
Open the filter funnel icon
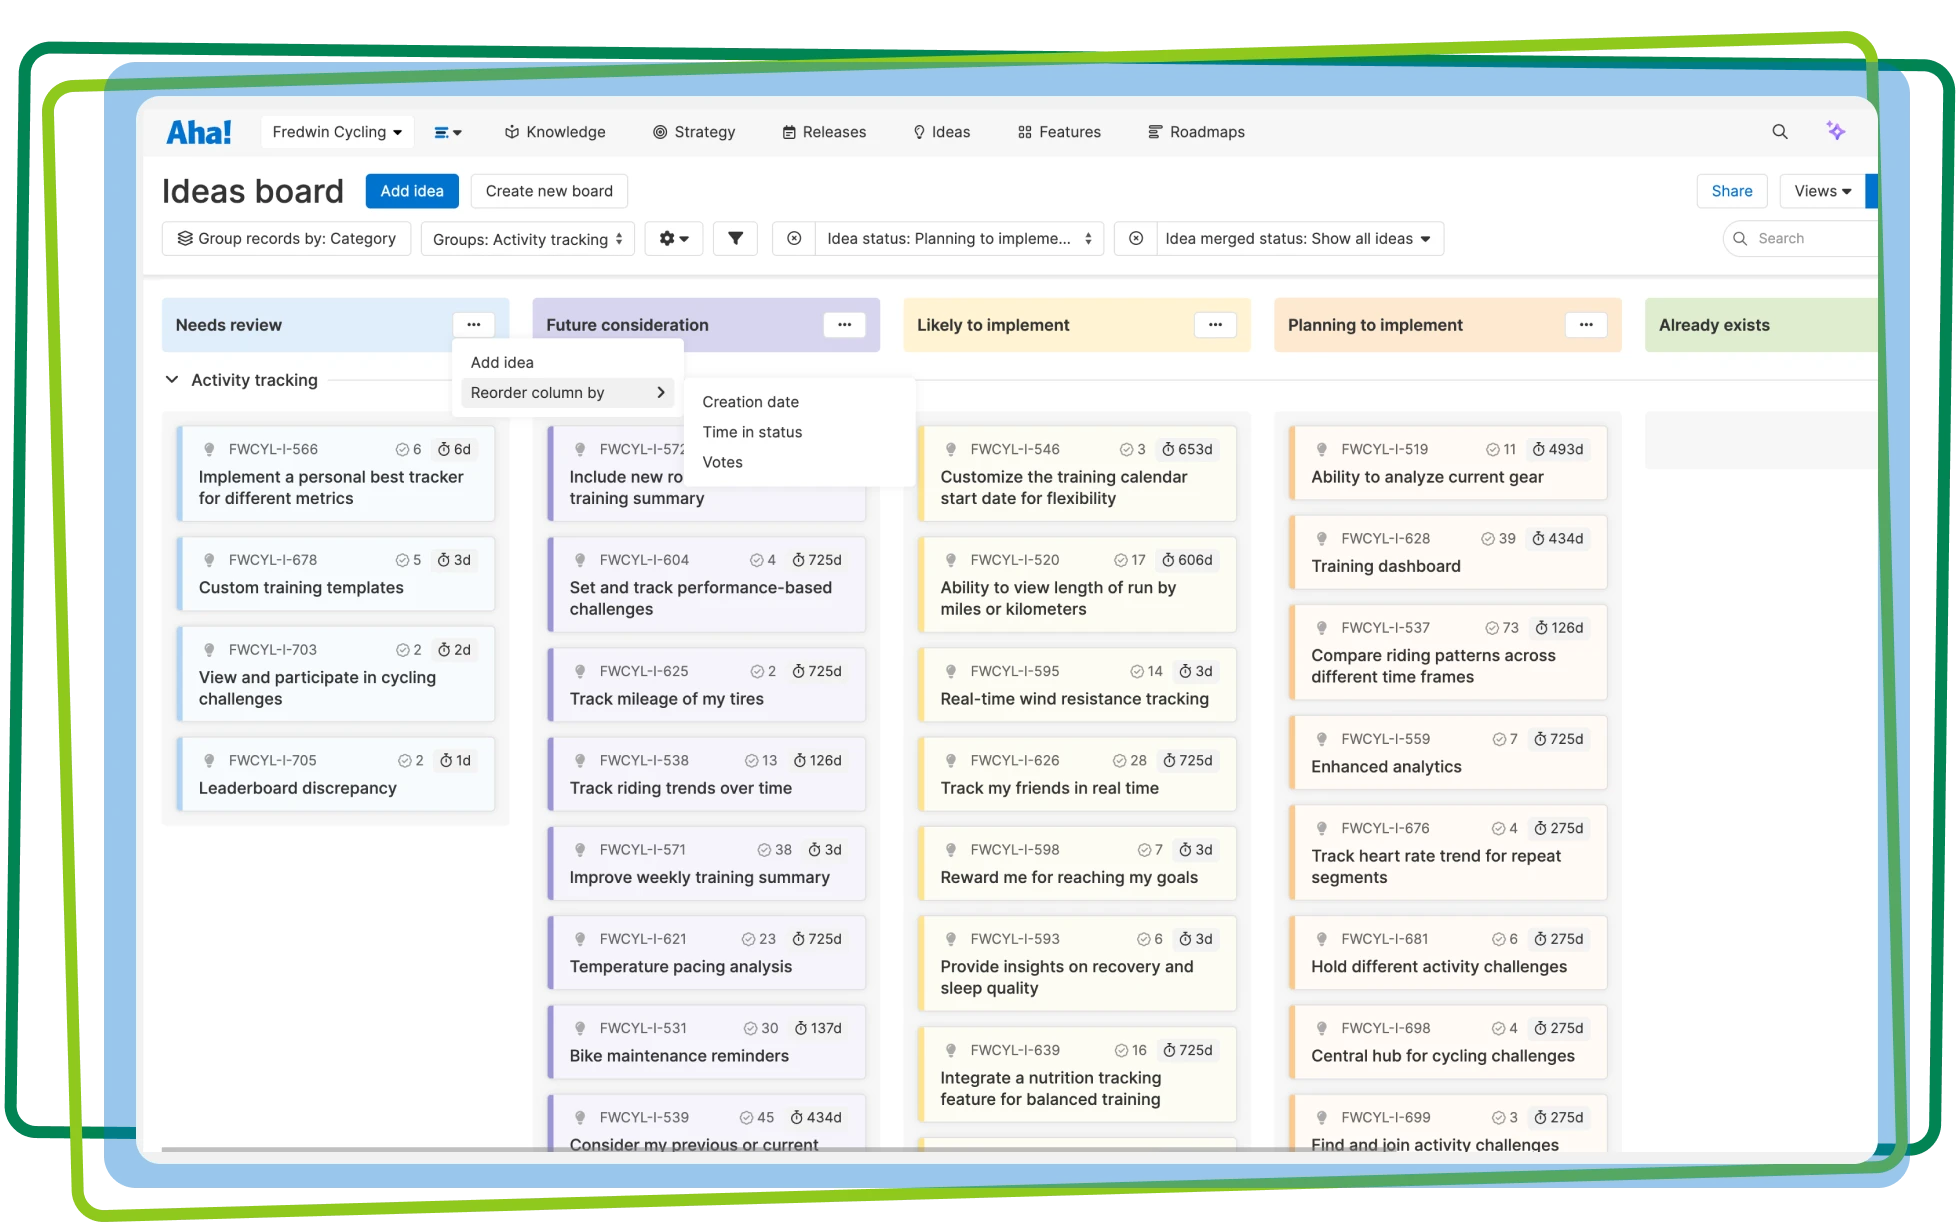point(735,238)
